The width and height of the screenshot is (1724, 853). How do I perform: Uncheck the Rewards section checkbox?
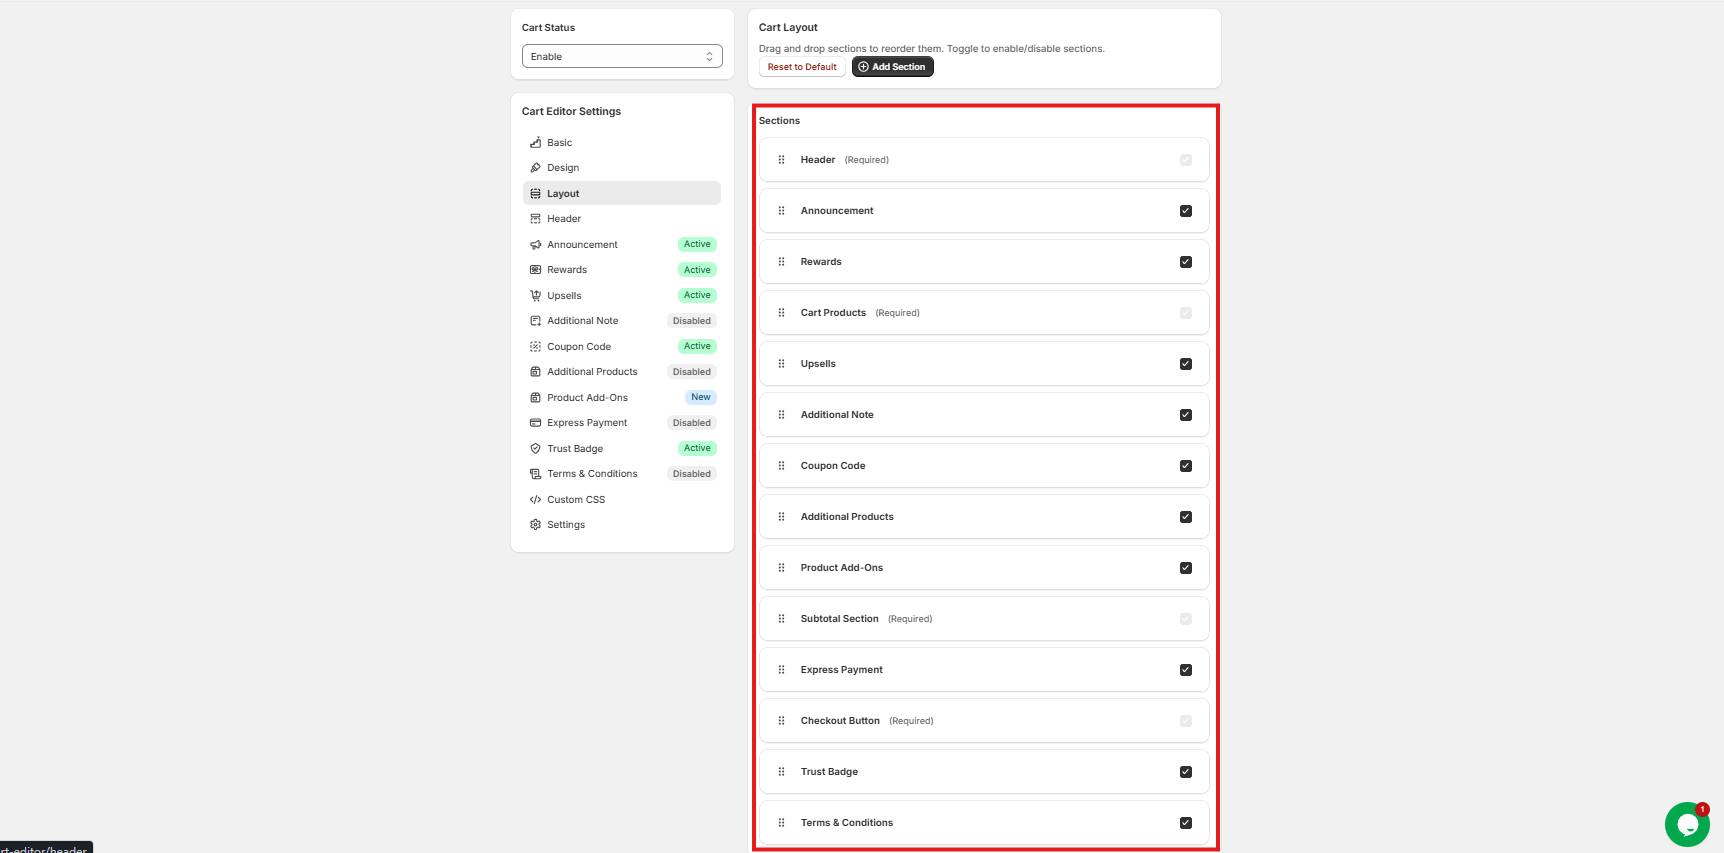(1185, 262)
